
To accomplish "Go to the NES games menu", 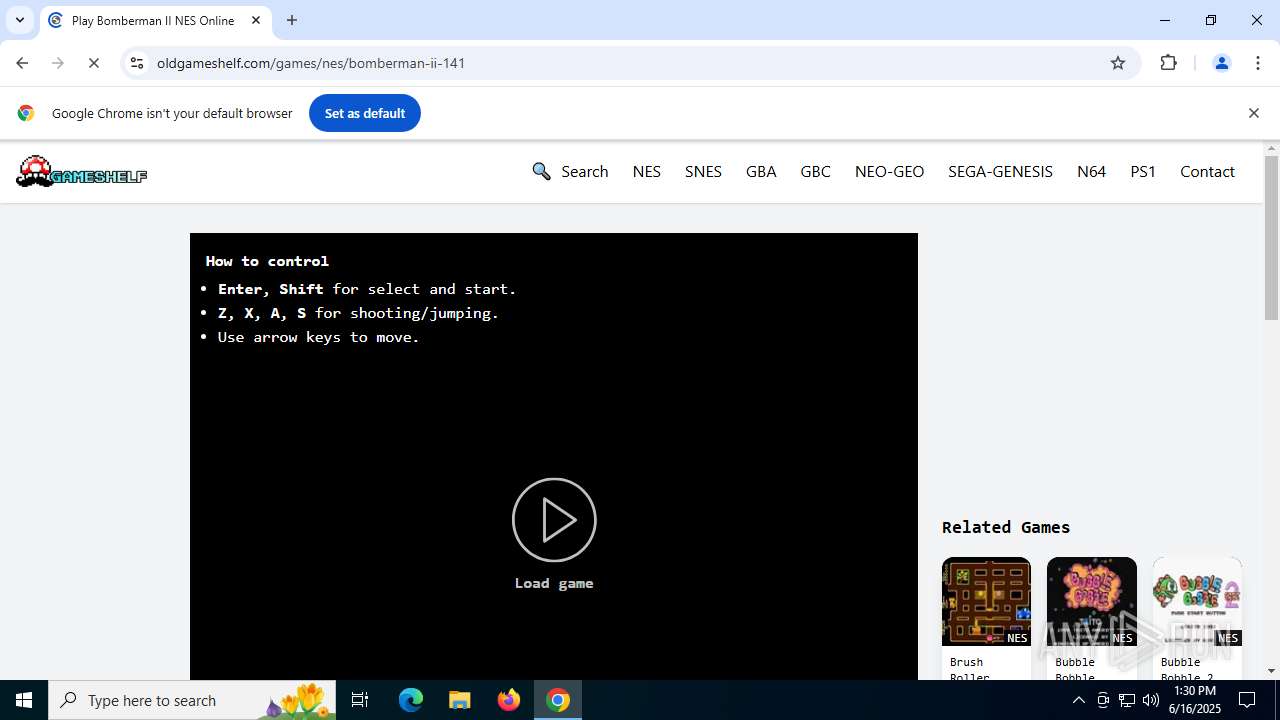I will coord(646,172).
